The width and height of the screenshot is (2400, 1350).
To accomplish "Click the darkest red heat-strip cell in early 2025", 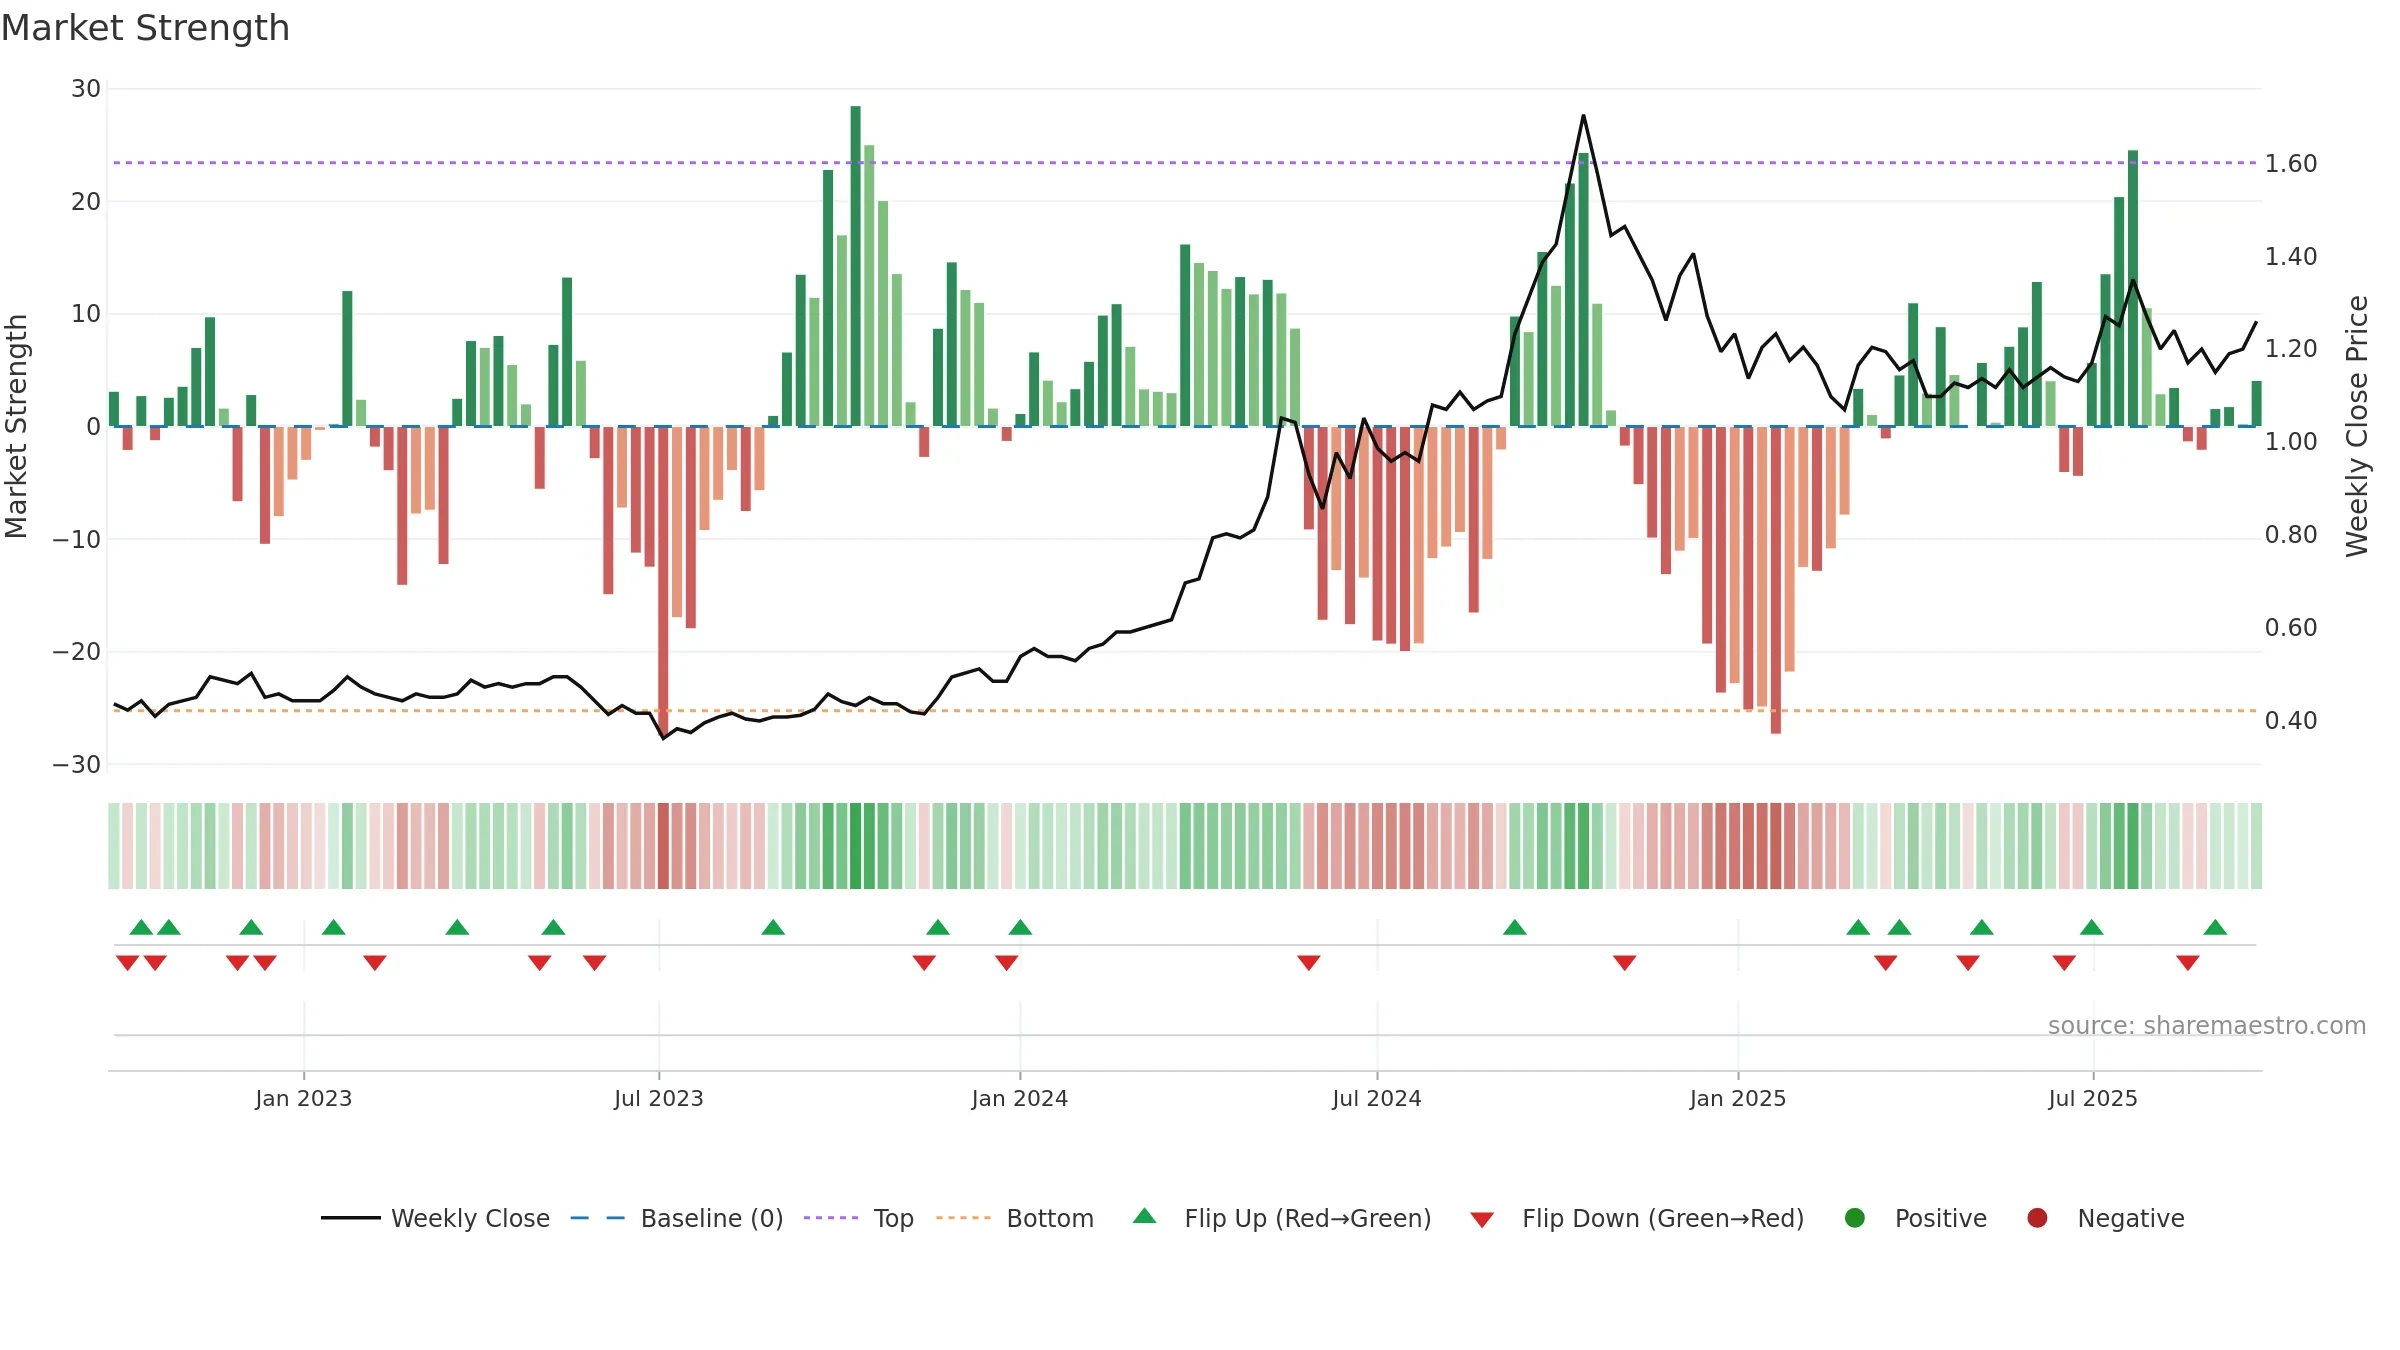I will click(x=1776, y=846).
